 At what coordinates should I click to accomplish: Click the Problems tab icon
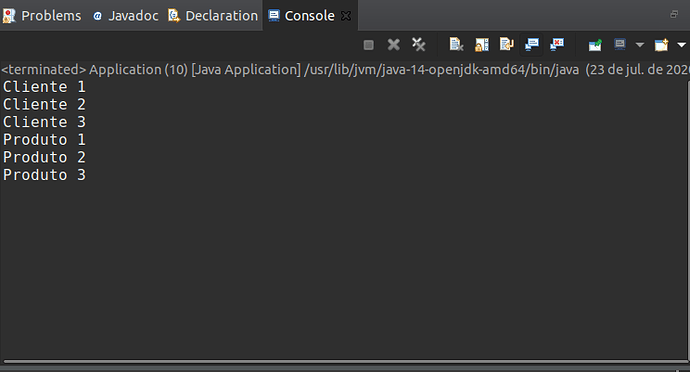[x=9, y=16]
